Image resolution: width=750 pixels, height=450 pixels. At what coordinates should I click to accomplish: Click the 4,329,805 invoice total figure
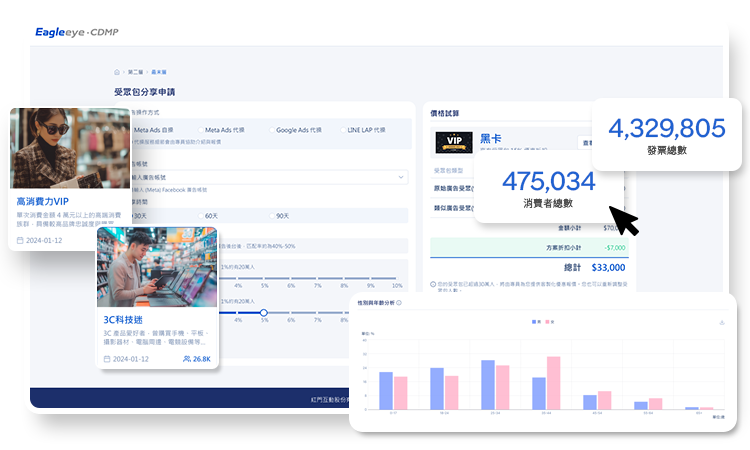(667, 128)
